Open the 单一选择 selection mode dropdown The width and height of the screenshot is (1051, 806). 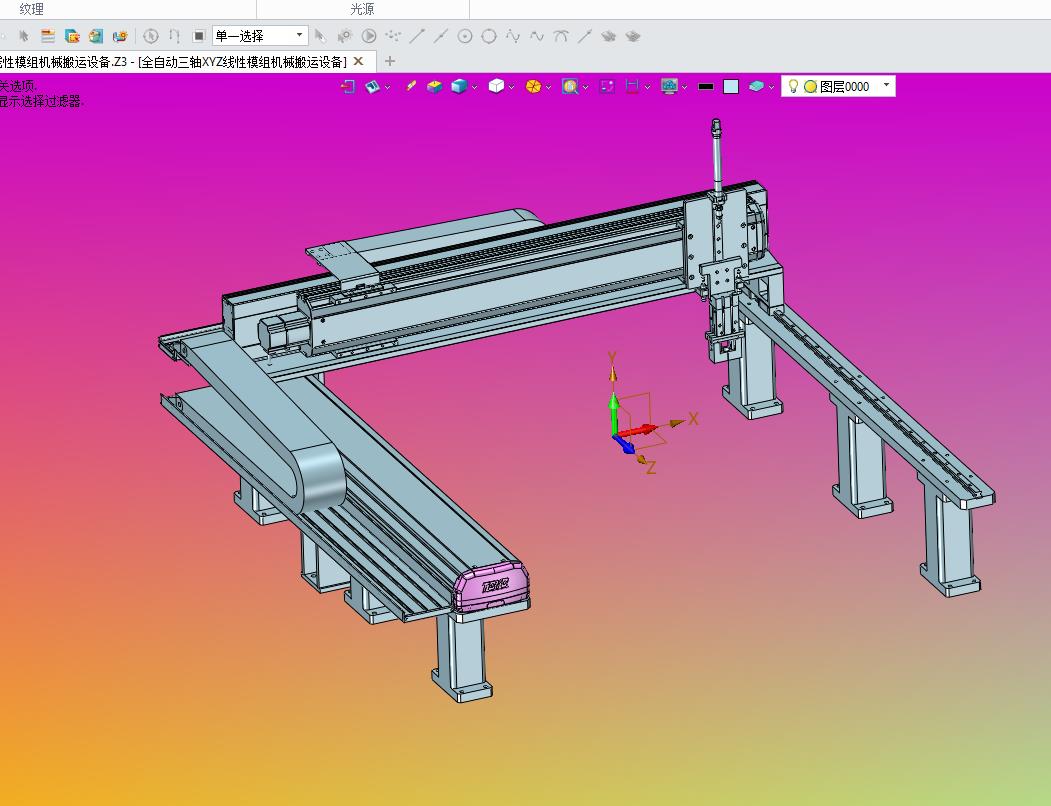tap(260, 36)
